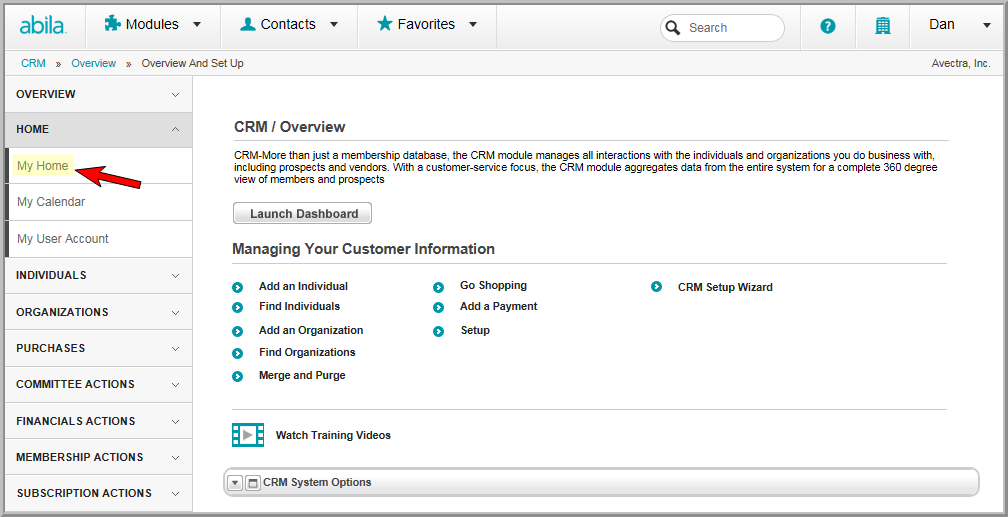1008x517 pixels.
Task: Open the Dan user dropdown
Action: [959, 25]
